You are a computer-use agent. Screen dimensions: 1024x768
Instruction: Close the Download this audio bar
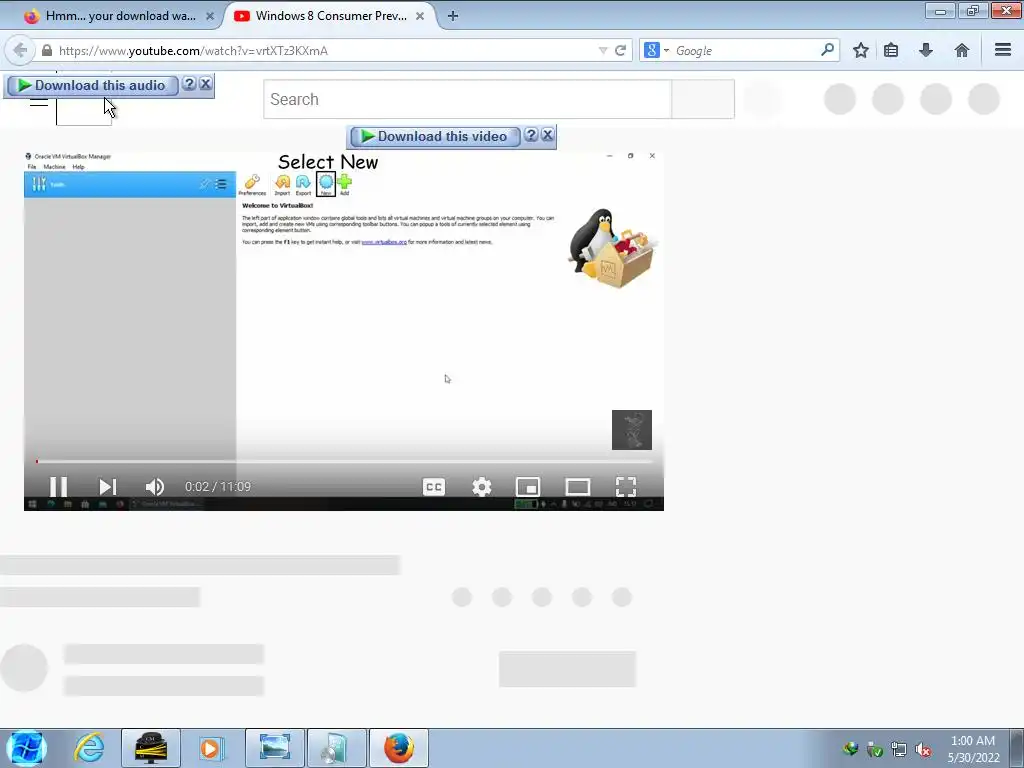[206, 84]
